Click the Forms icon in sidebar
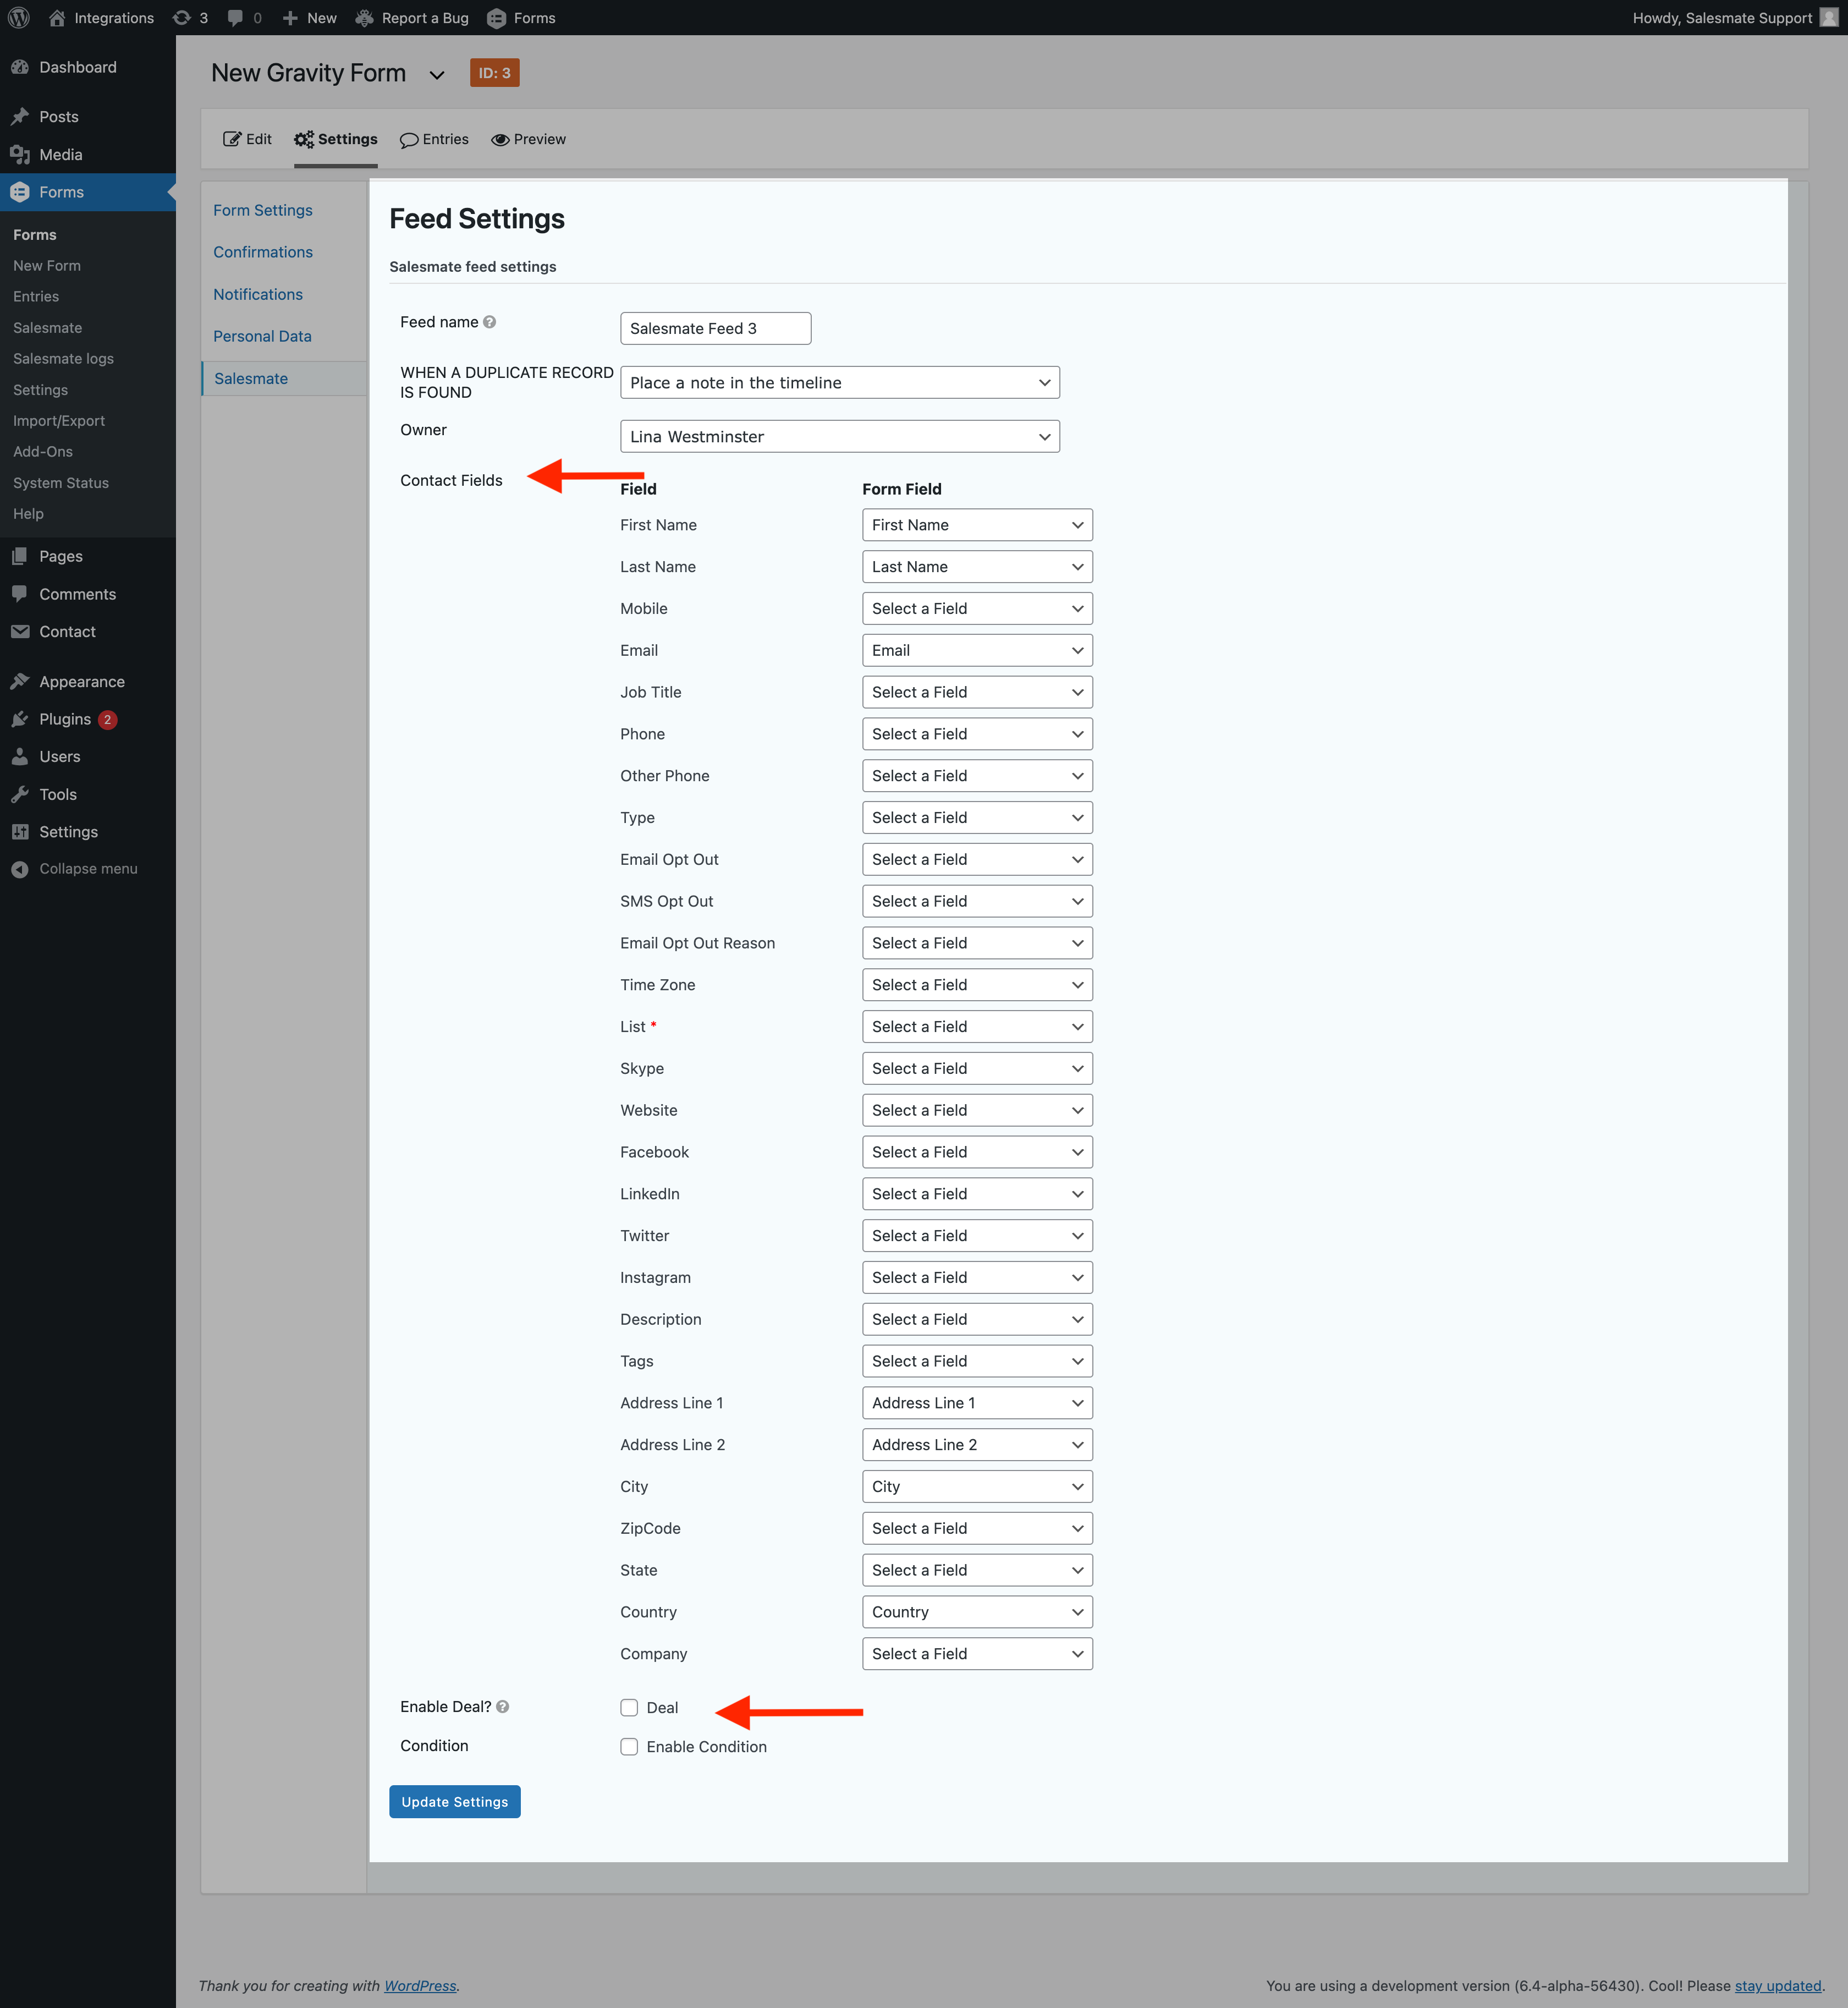The width and height of the screenshot is (1848, 2008). [x=20, y=192]
